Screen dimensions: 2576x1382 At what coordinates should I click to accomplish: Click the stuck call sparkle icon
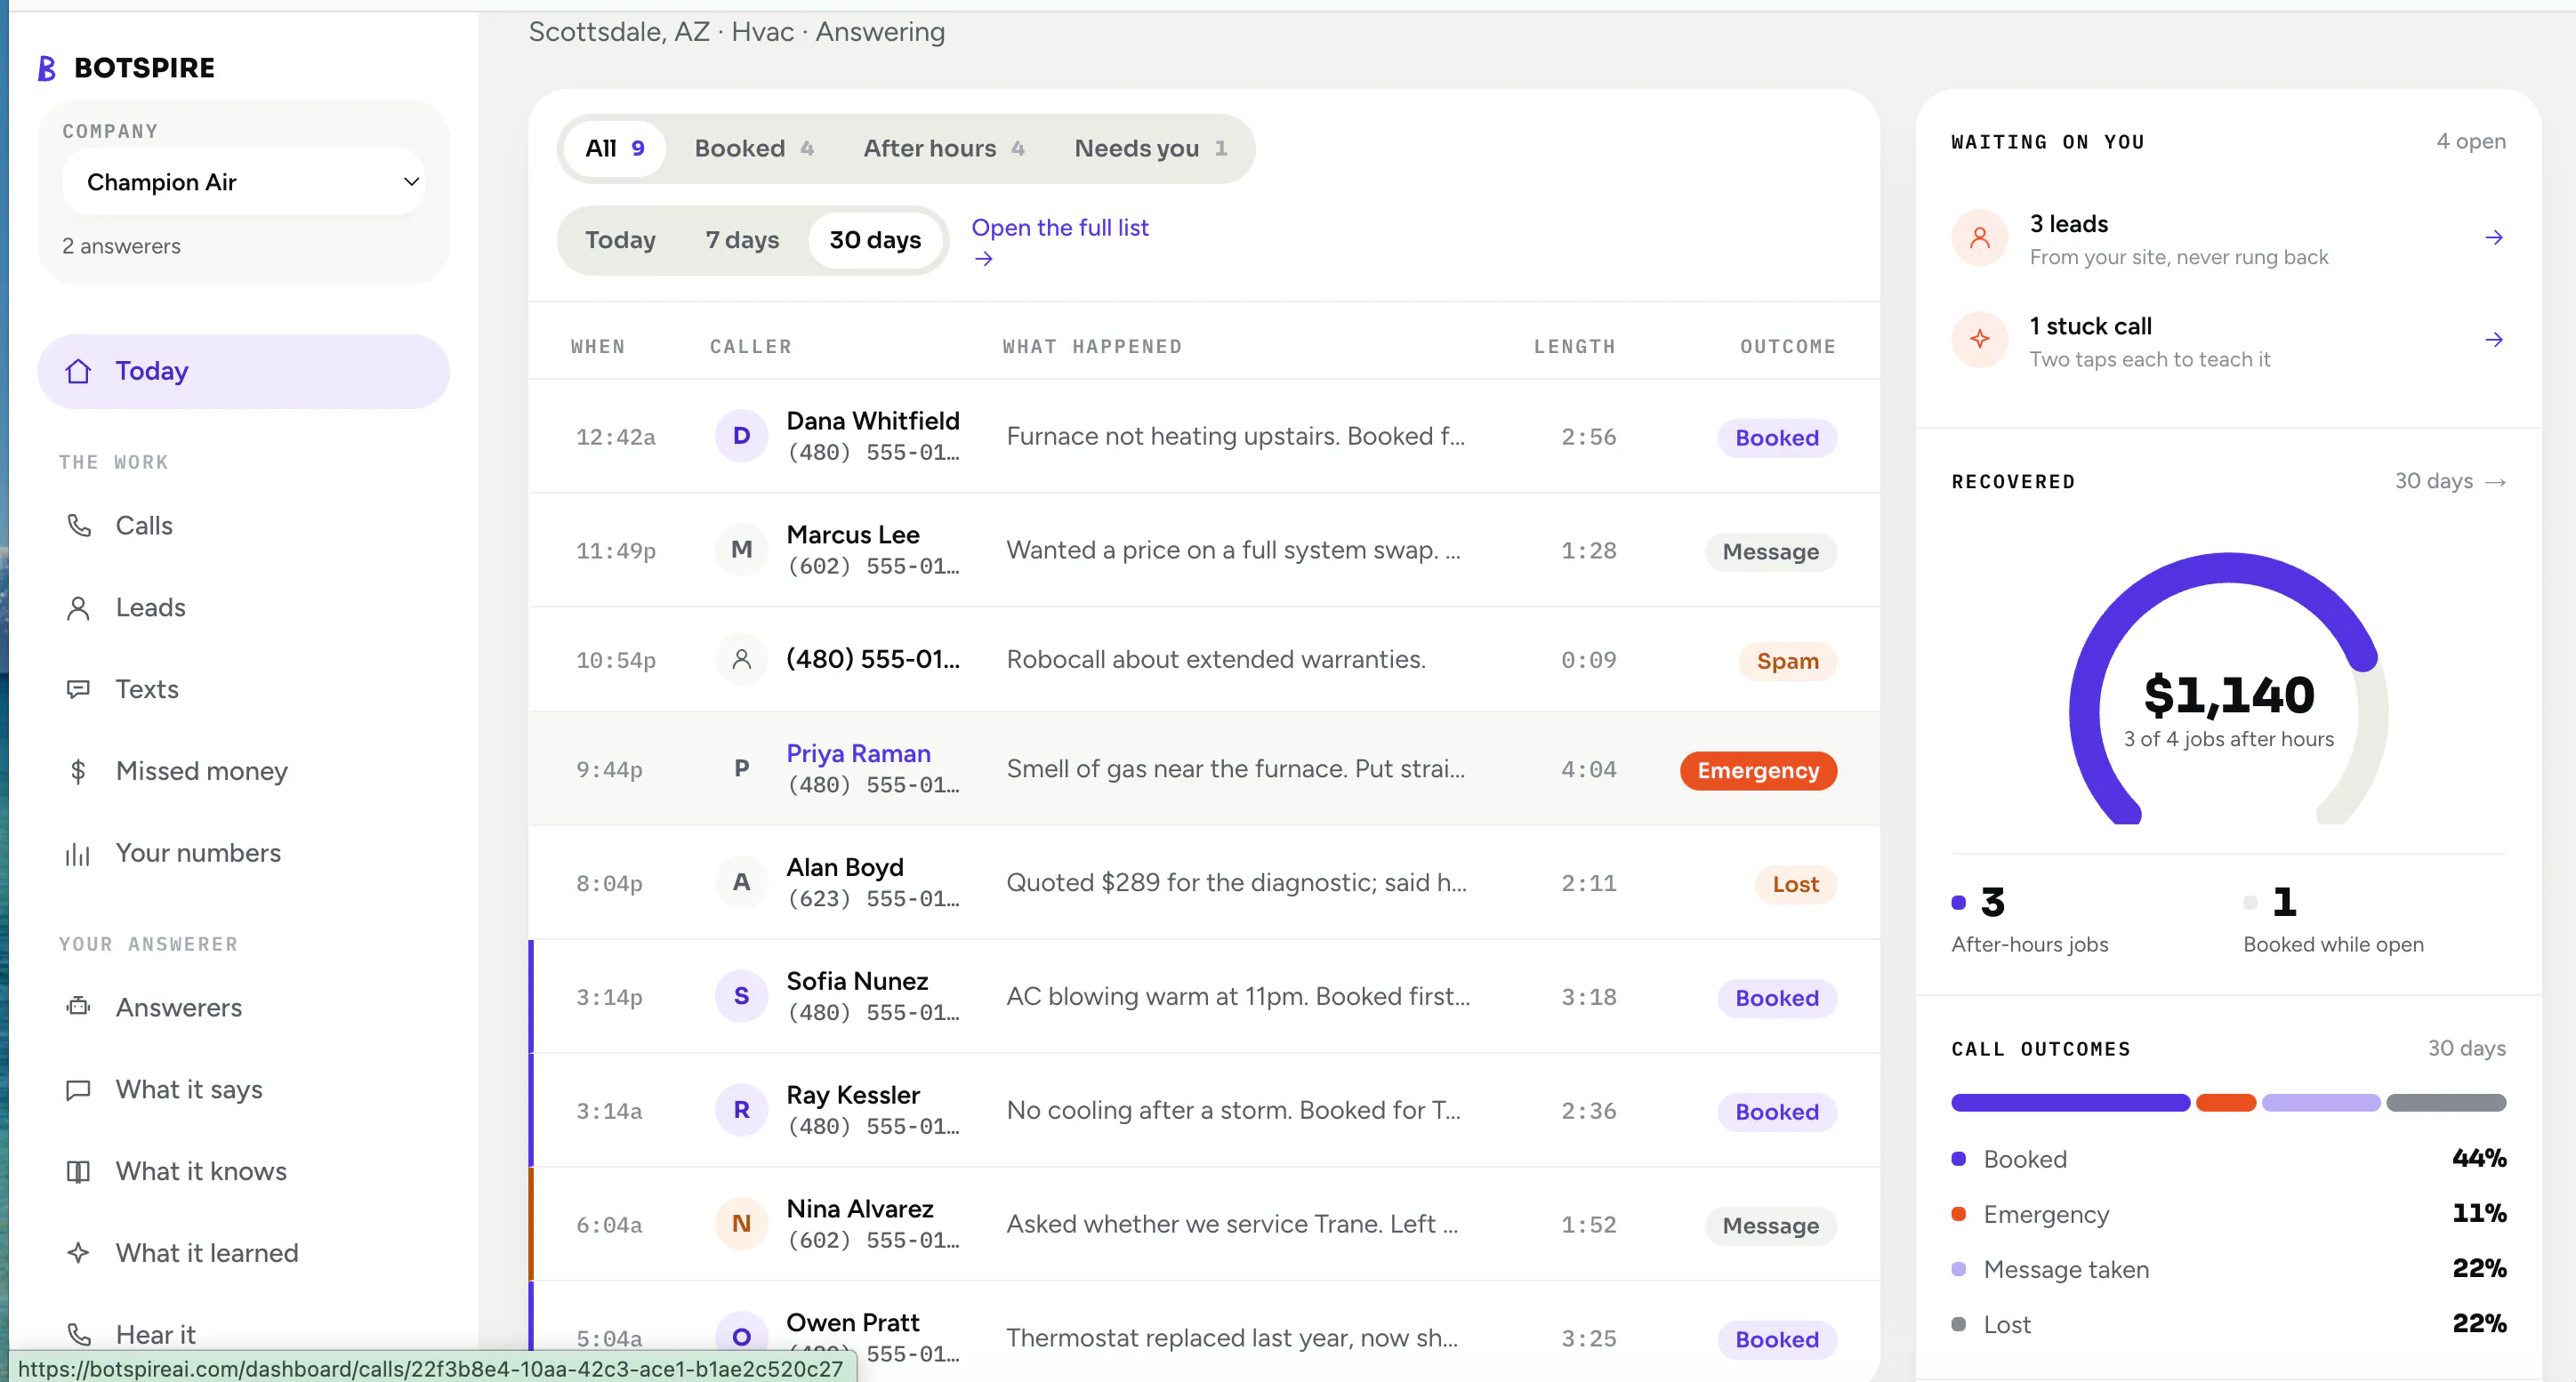coord(1979,340)
